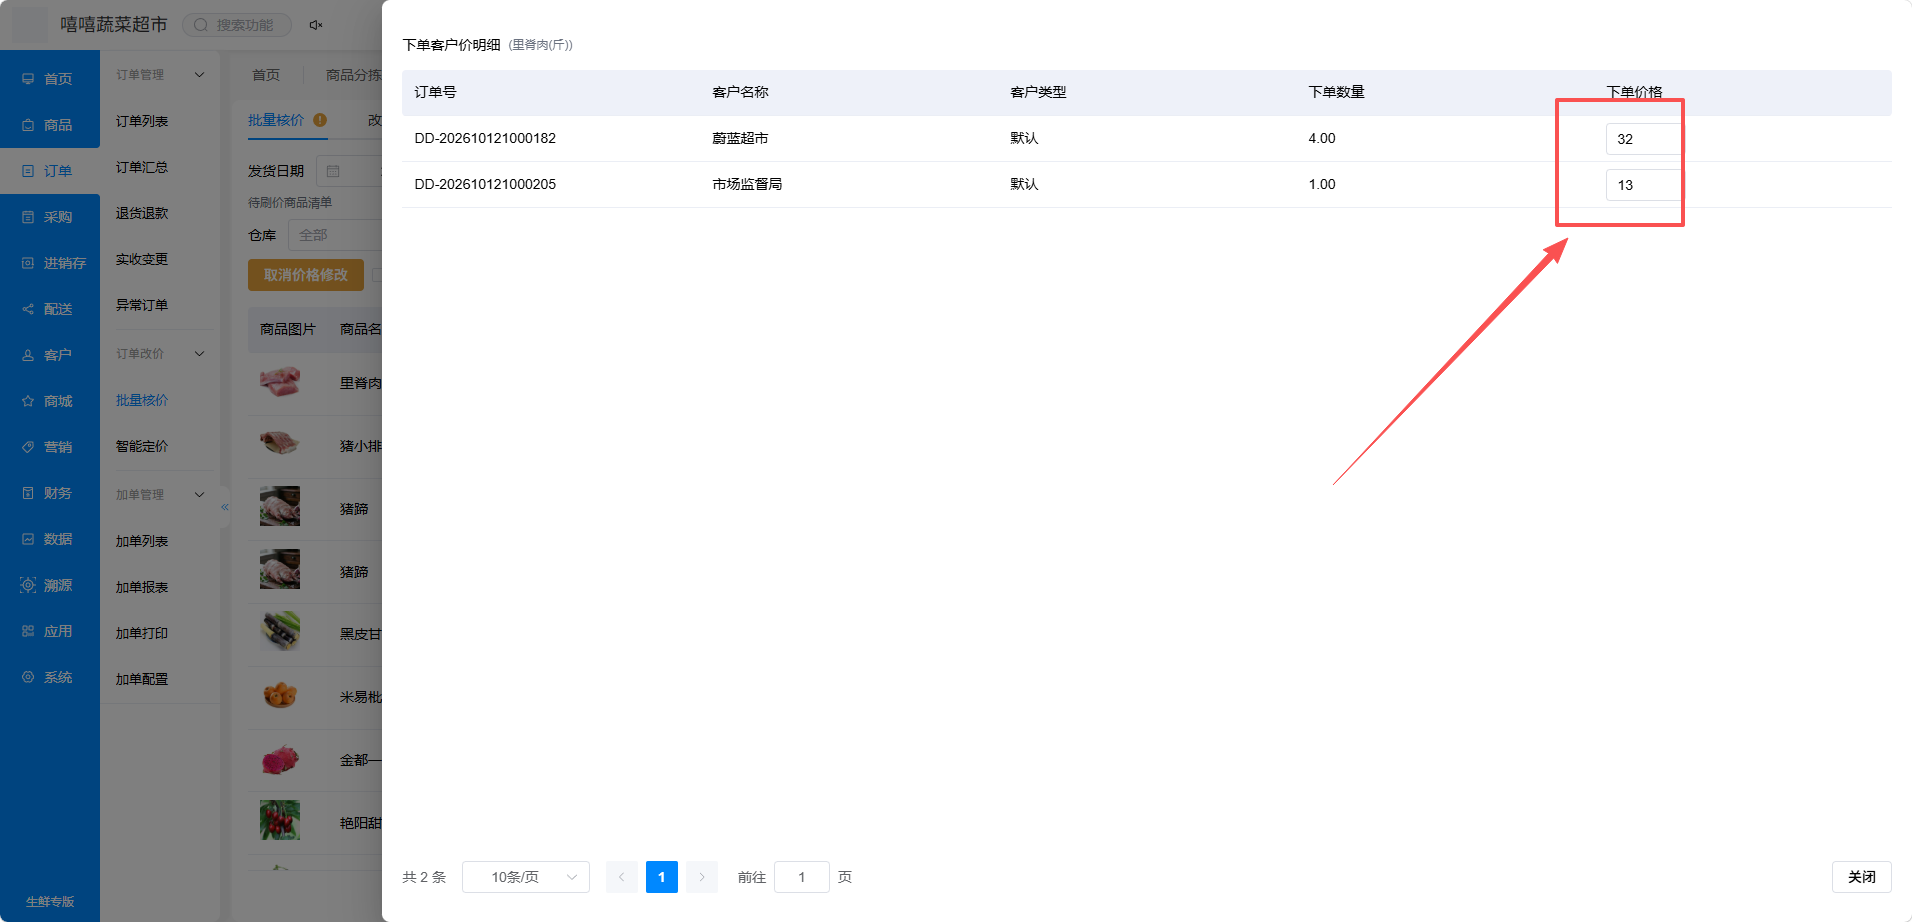Image resolution: width=1912 pixels, height=922 pixels.
Task: Click the 发货日期 date picker field
Action: click(x=349, y=171)
